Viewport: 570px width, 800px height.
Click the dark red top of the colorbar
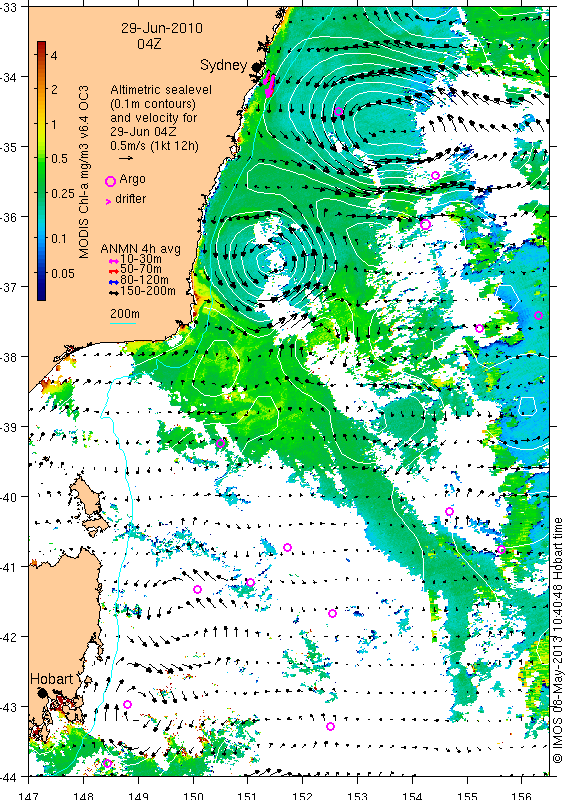pyautogui.click(x=41, y=45)
